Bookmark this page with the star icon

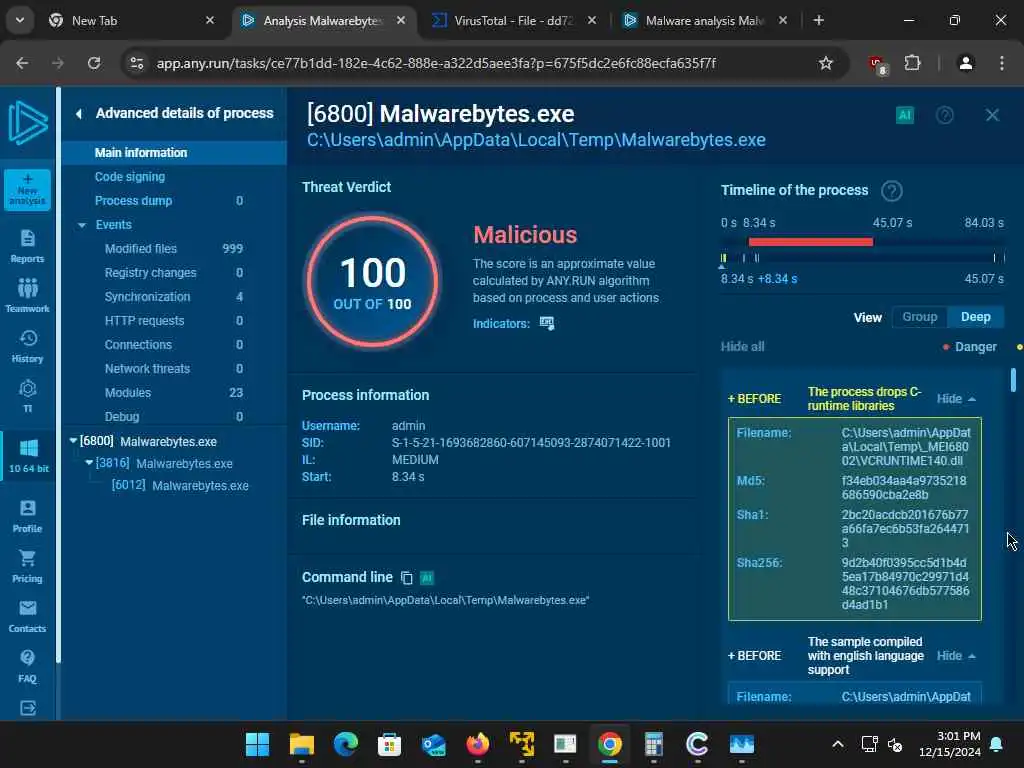[825, 63]
